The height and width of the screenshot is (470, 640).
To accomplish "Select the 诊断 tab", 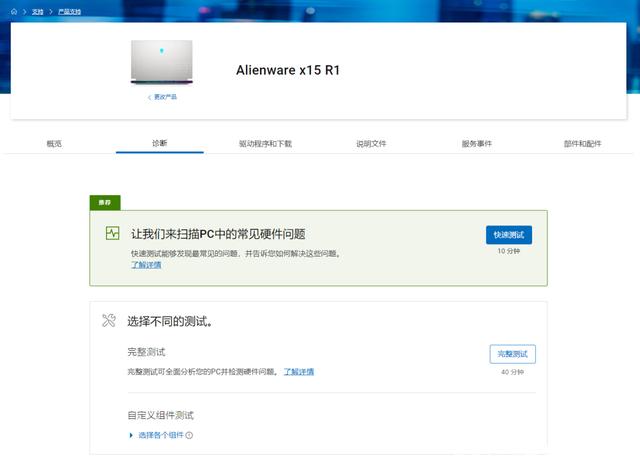I will coord(160,143).
